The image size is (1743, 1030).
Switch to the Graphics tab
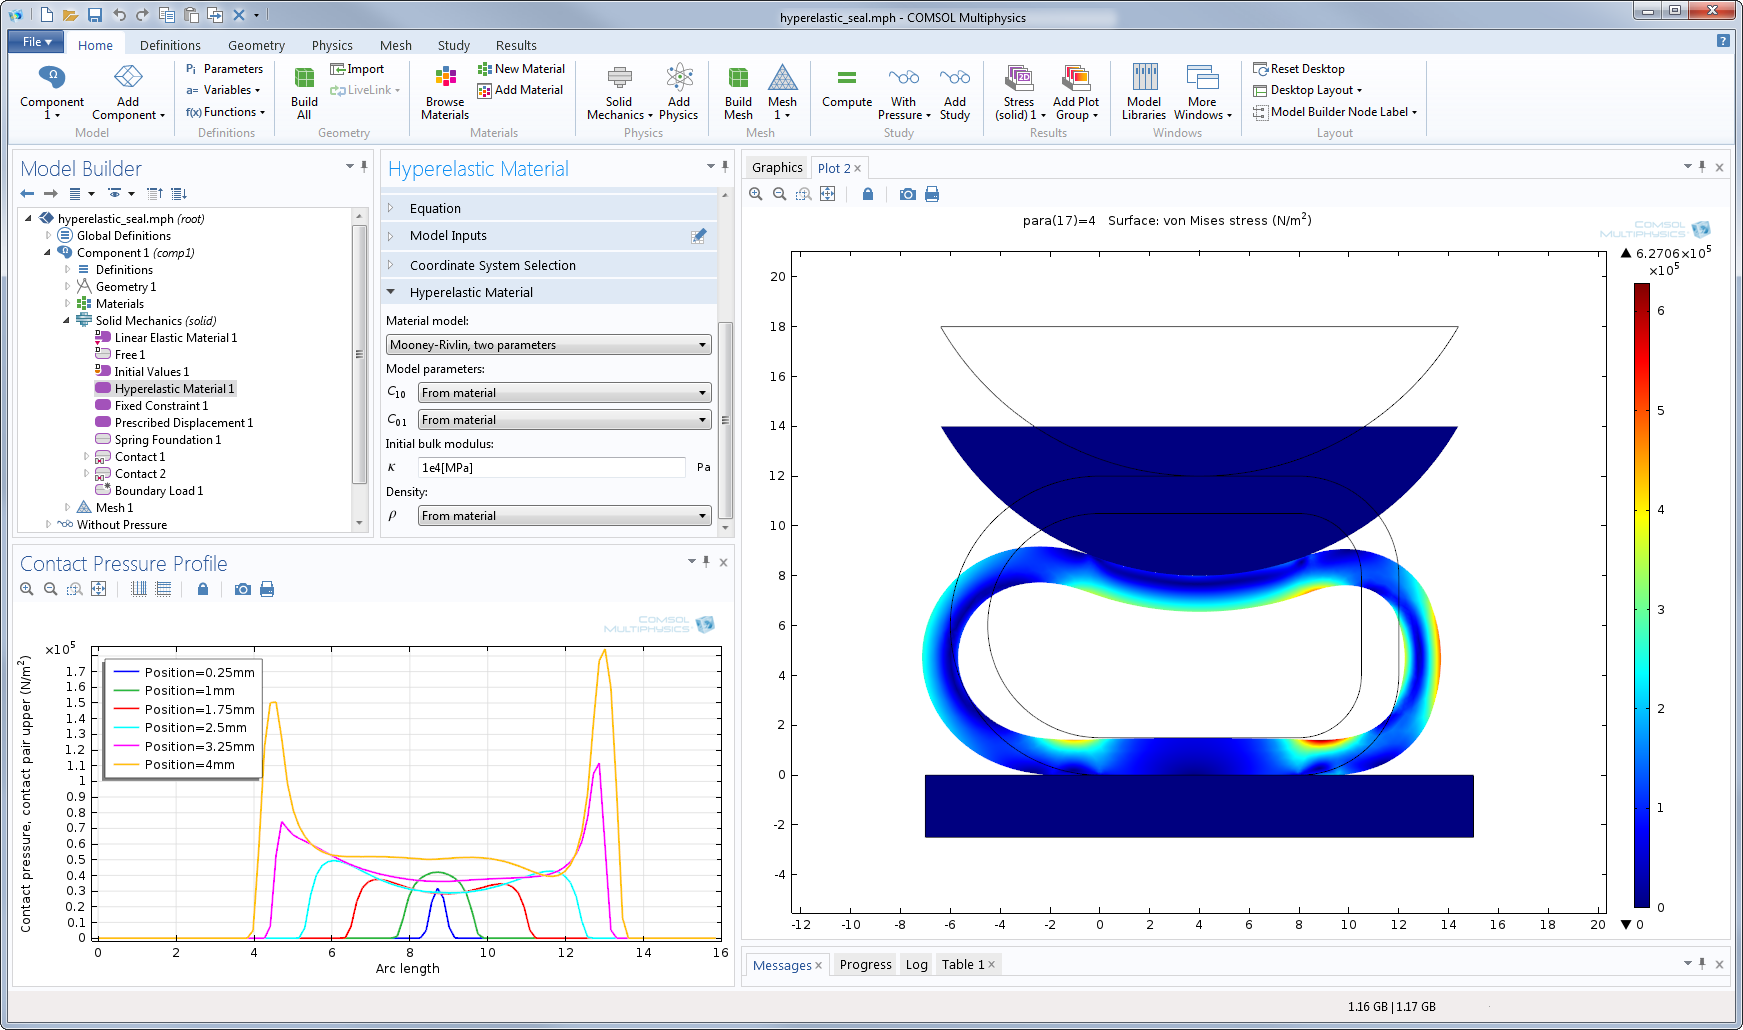(777, 168)
